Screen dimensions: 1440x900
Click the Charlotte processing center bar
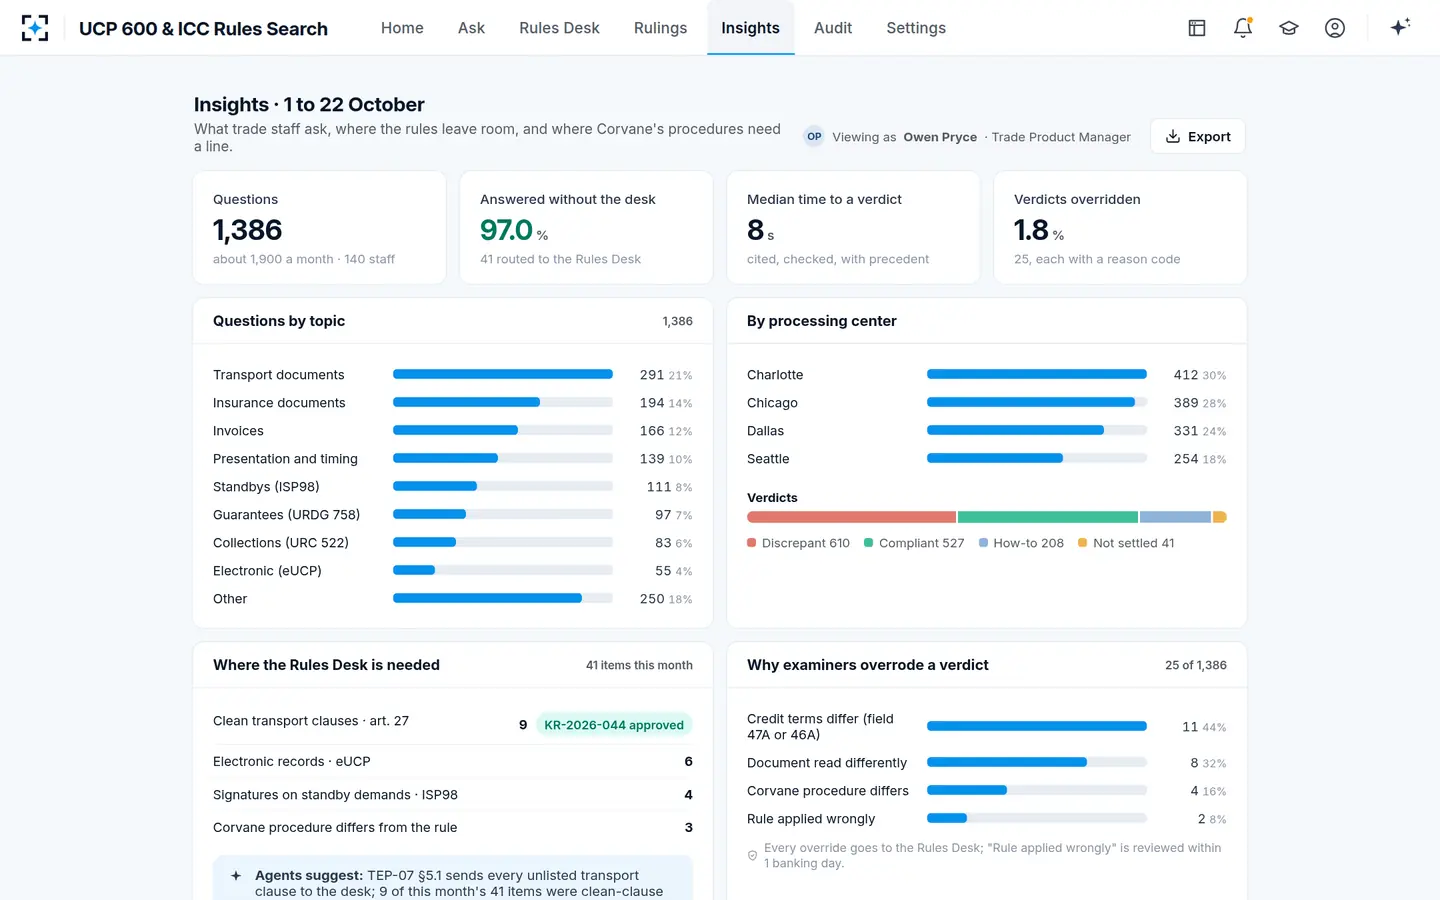coord(1037,375)
